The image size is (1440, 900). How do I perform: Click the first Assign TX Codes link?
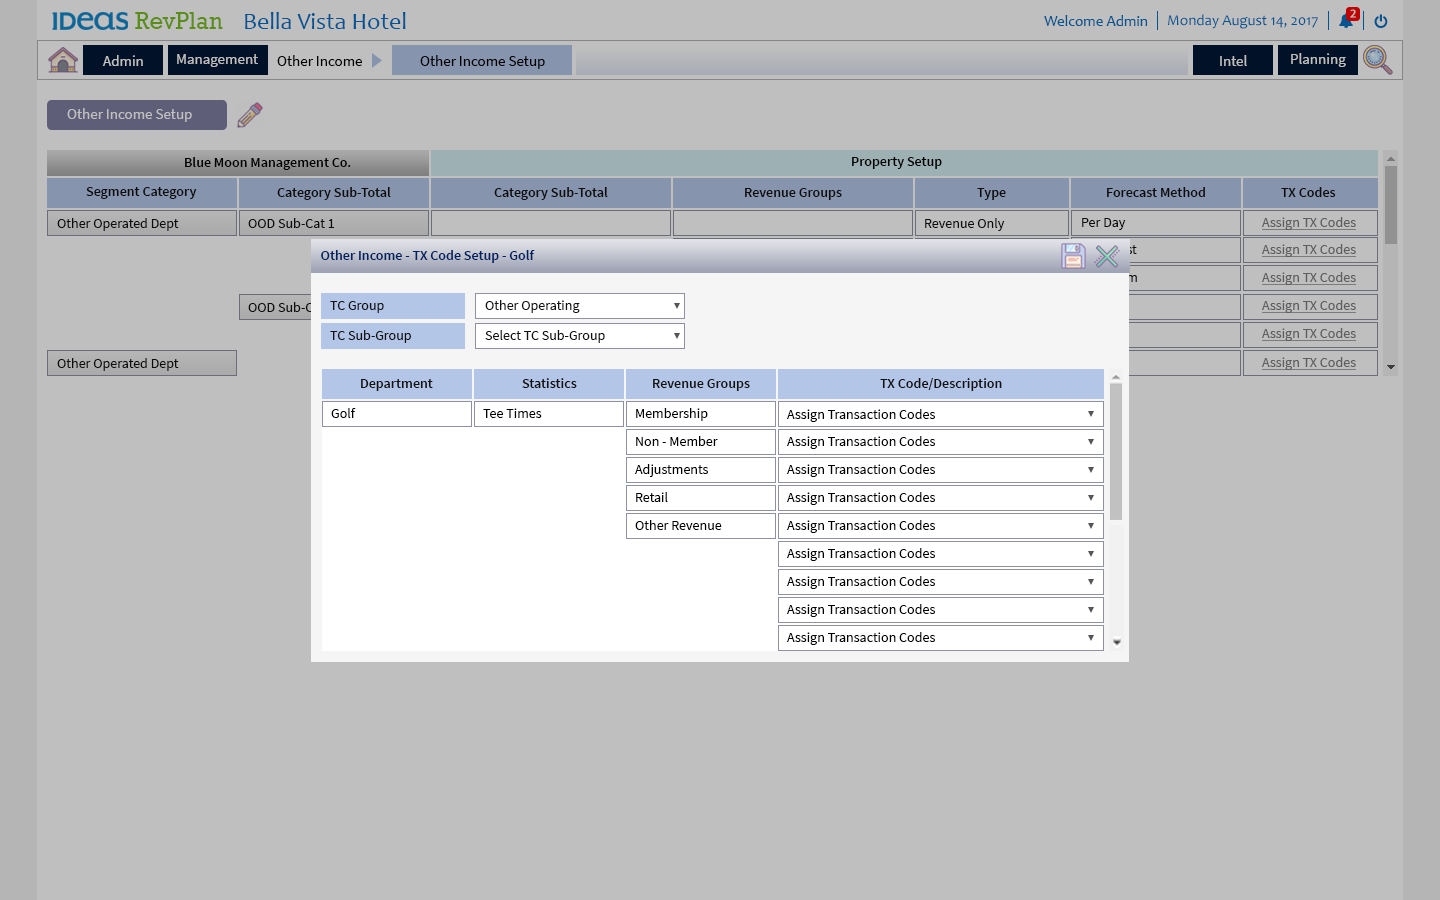pos(1308,223)
